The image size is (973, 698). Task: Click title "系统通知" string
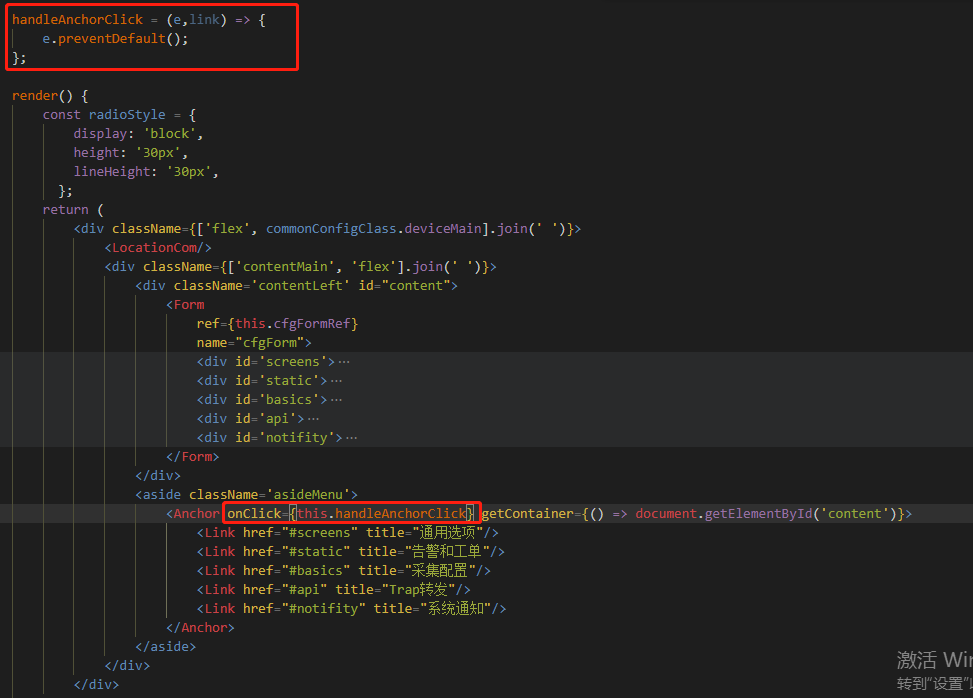coord(455,609)
